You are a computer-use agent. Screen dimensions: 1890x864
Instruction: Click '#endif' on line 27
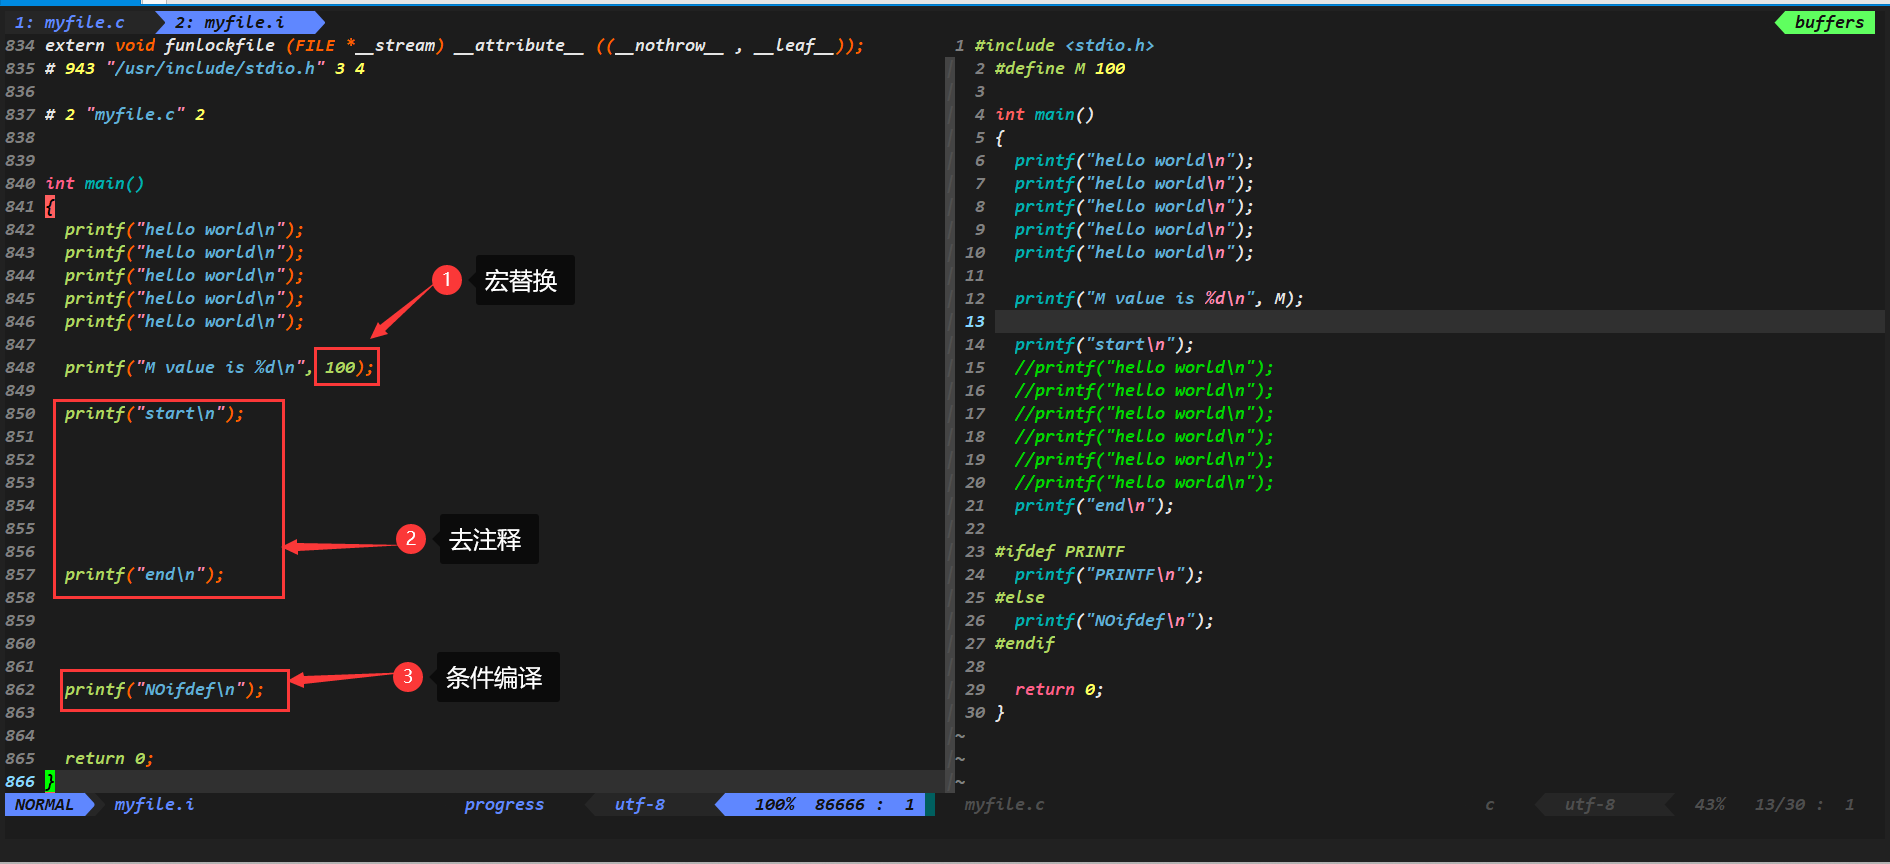[1025, 644]
